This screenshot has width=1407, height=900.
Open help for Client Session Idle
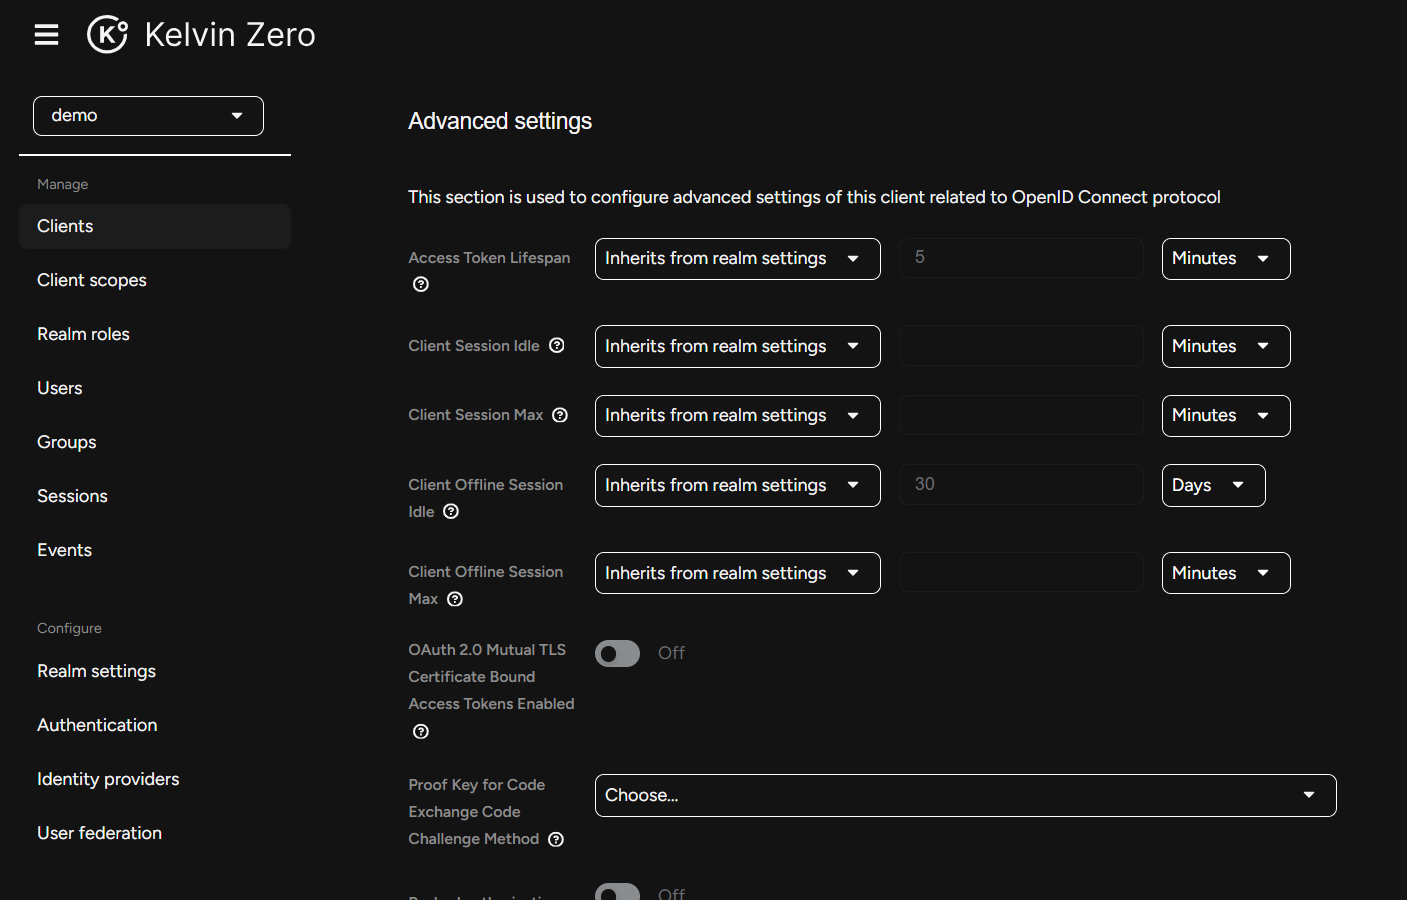(x=557, y=345)
